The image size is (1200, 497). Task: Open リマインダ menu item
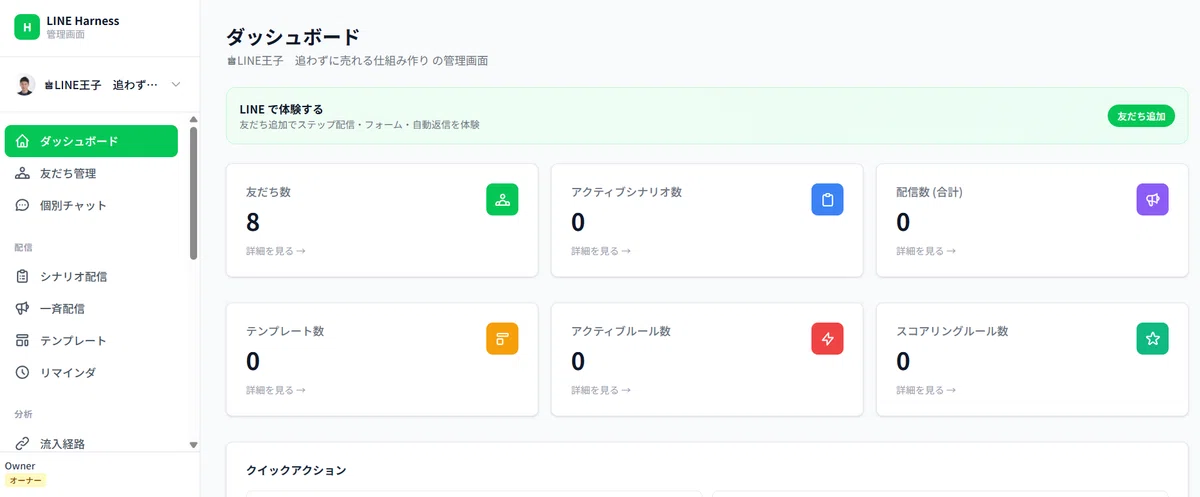pos(91,372)
